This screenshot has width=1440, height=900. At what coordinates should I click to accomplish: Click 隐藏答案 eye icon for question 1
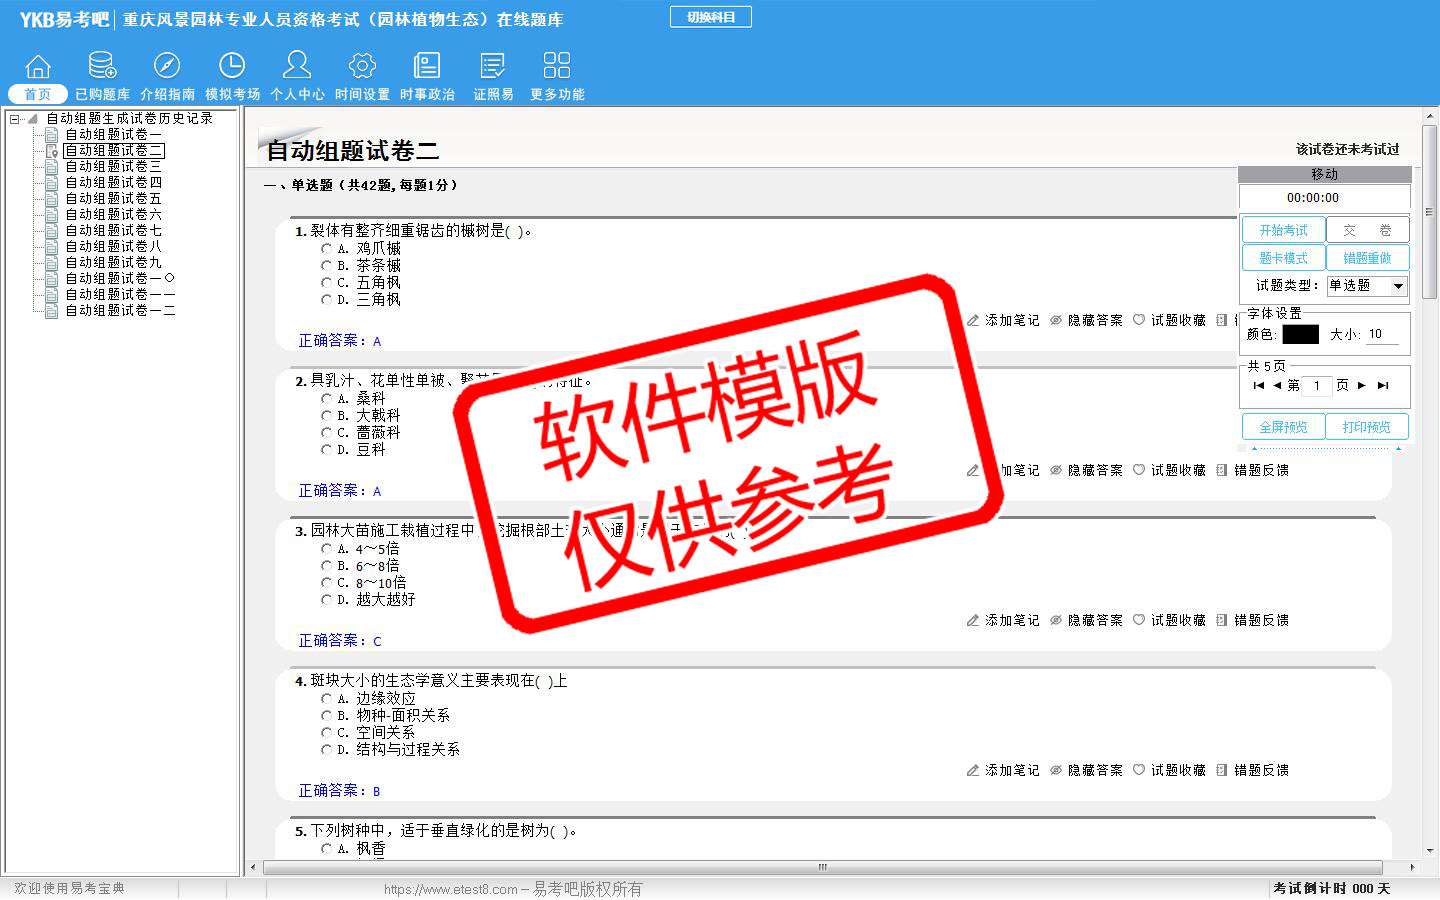coord(1056,320)
